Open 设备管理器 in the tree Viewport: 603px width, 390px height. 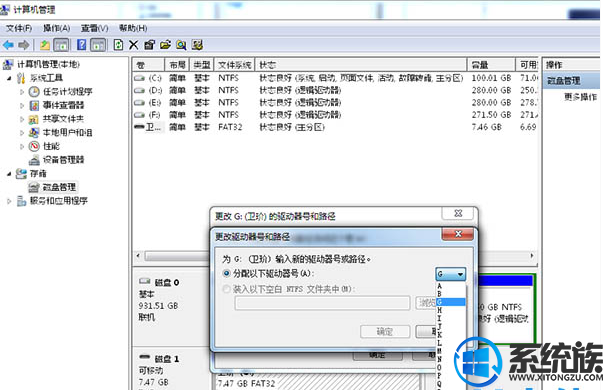pos(63,160)
